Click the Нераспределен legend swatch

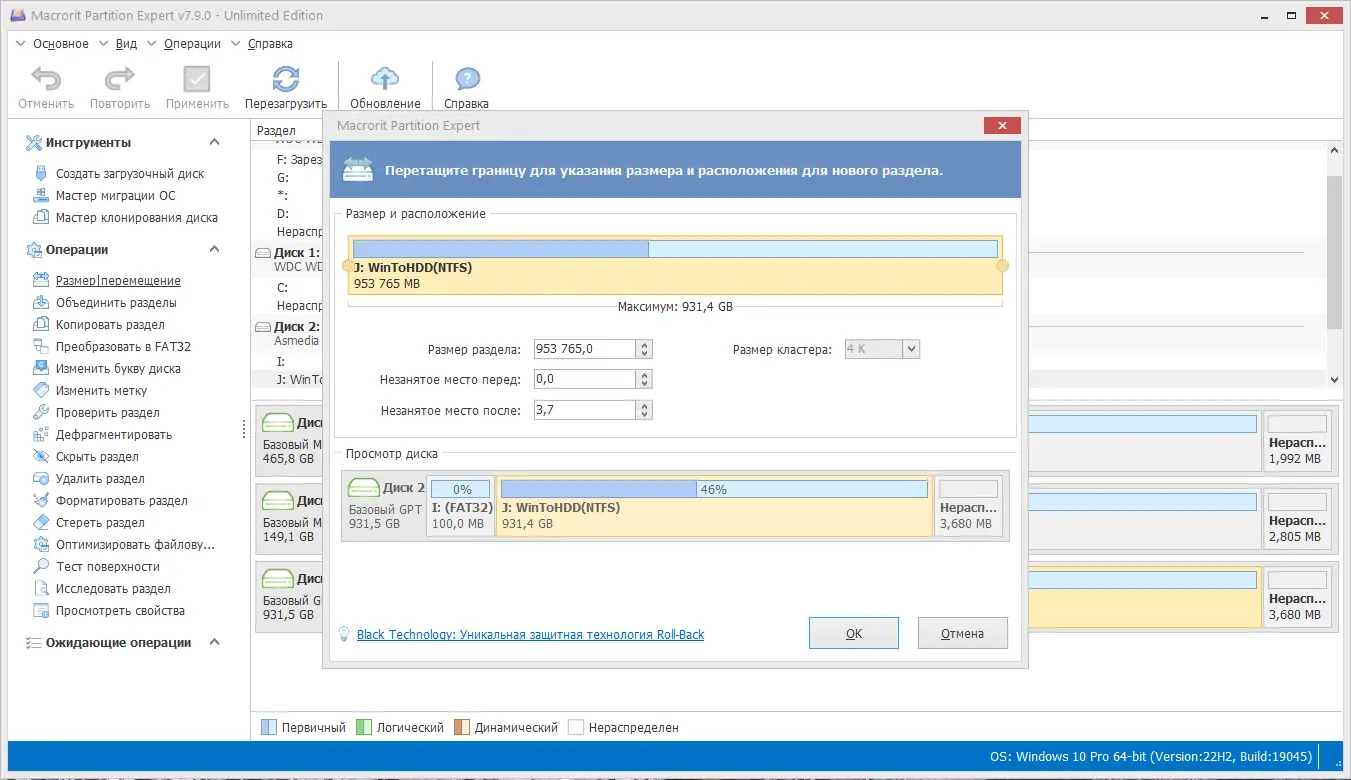[x=576, y=727]
